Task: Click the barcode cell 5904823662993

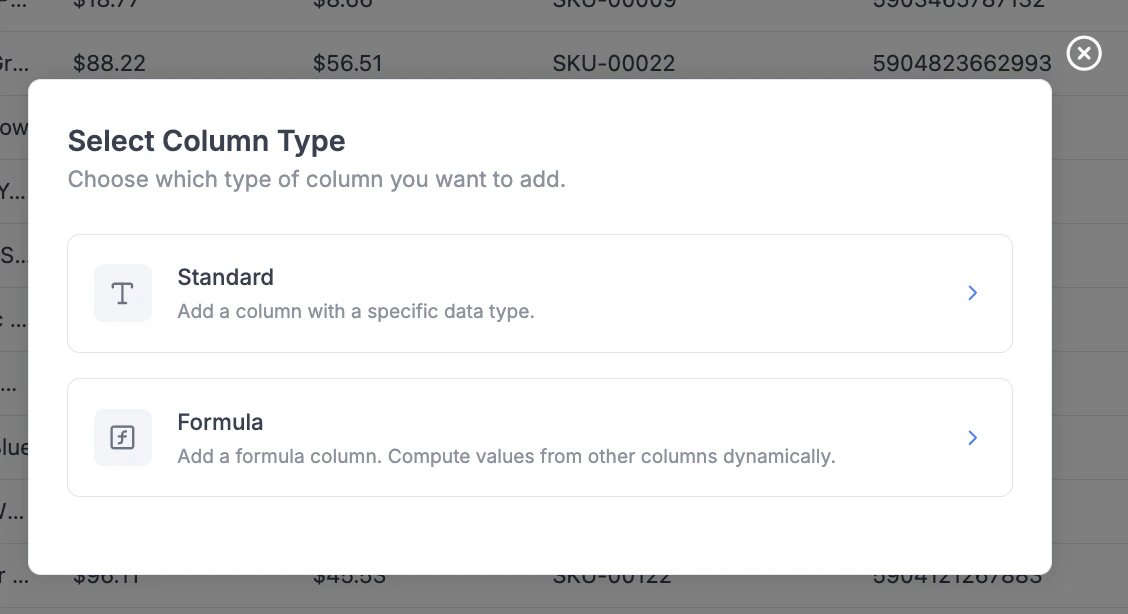Action: click(x=961, y=64)
